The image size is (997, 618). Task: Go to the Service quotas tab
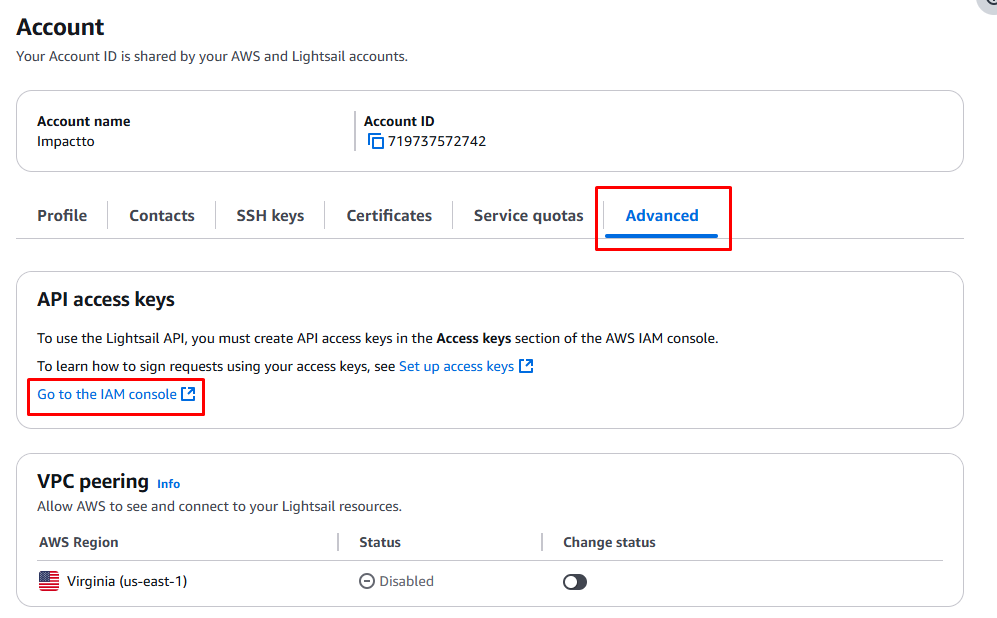pyautogui.click(x=528, y=216)
